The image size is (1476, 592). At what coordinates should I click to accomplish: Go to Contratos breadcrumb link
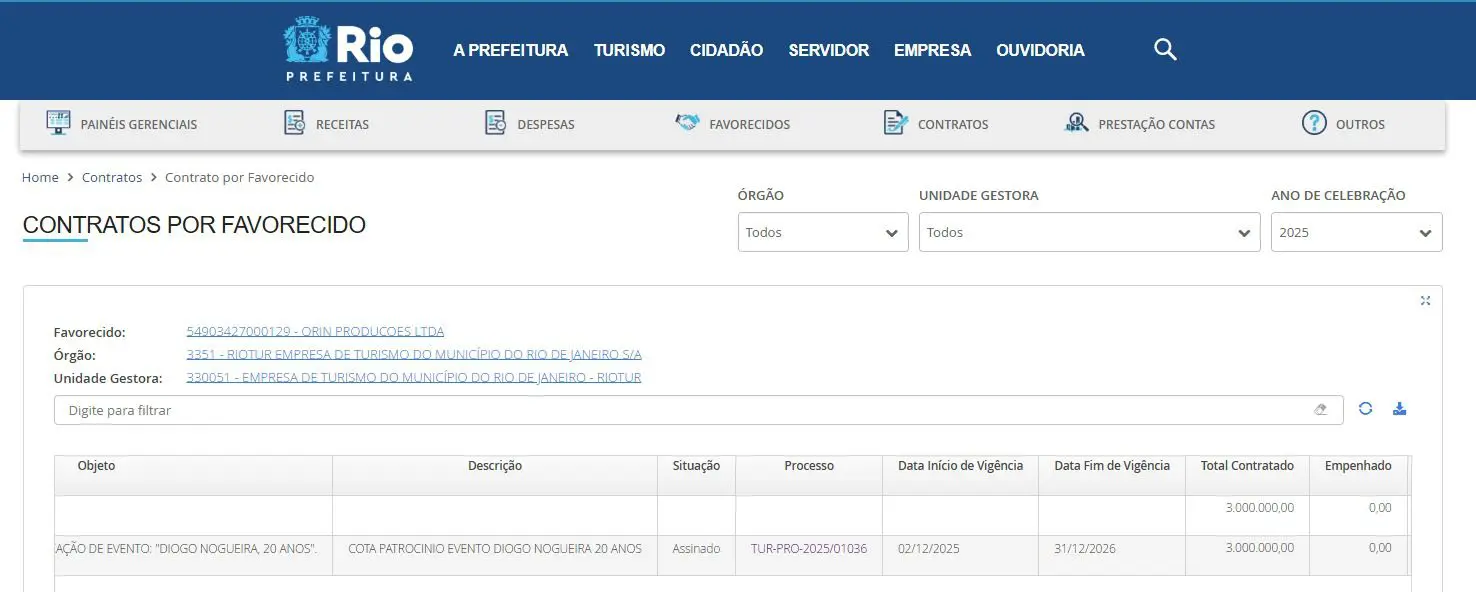tap(112, 177)
